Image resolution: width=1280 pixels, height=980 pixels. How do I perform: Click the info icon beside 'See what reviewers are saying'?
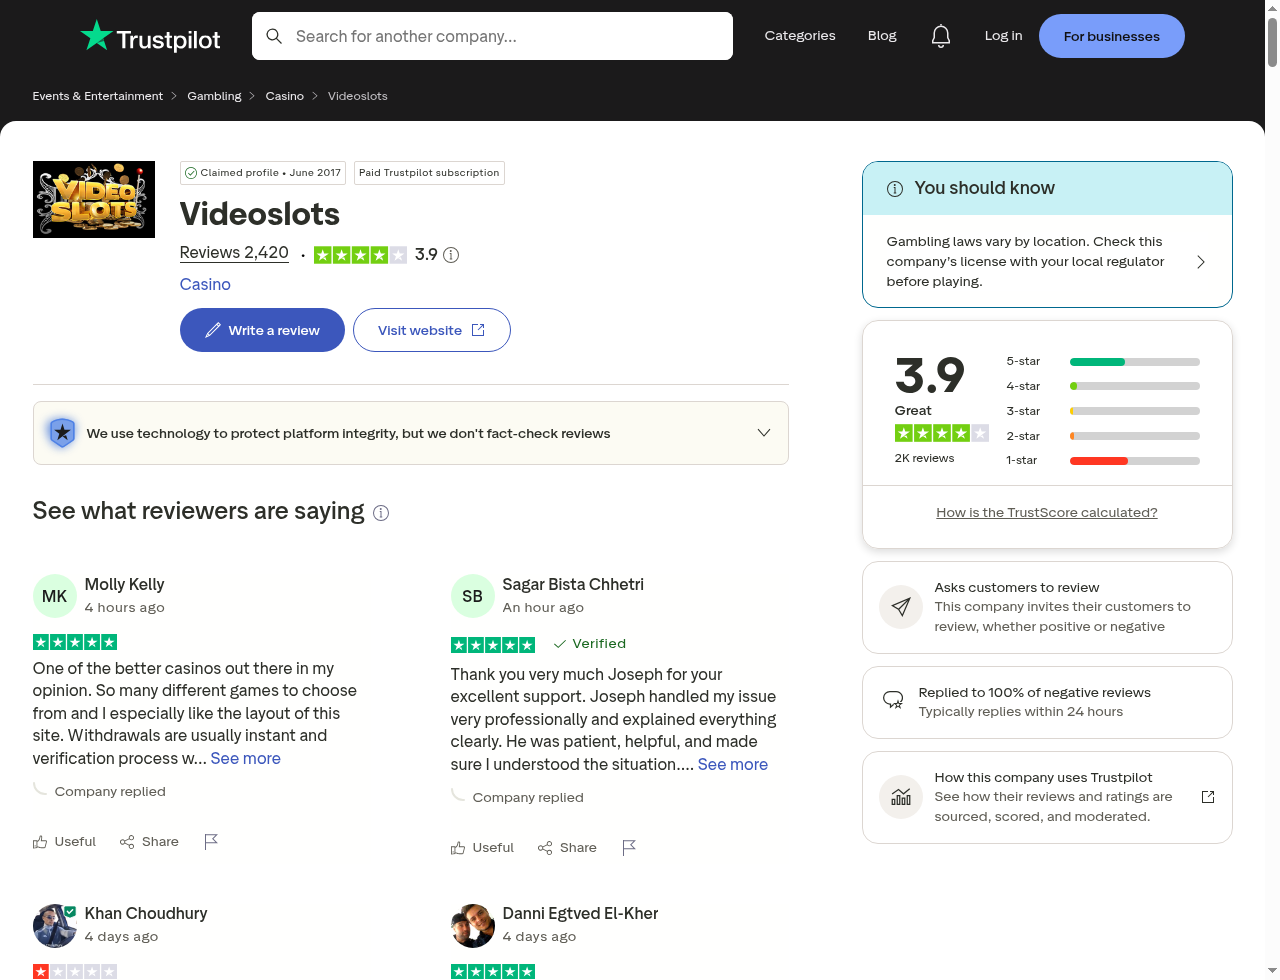click(381, 513)
